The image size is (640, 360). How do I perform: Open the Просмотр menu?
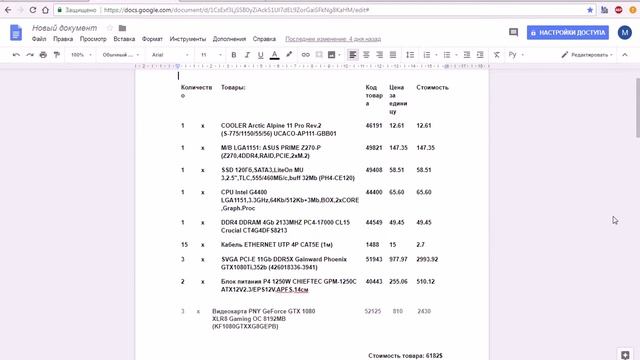93,39
